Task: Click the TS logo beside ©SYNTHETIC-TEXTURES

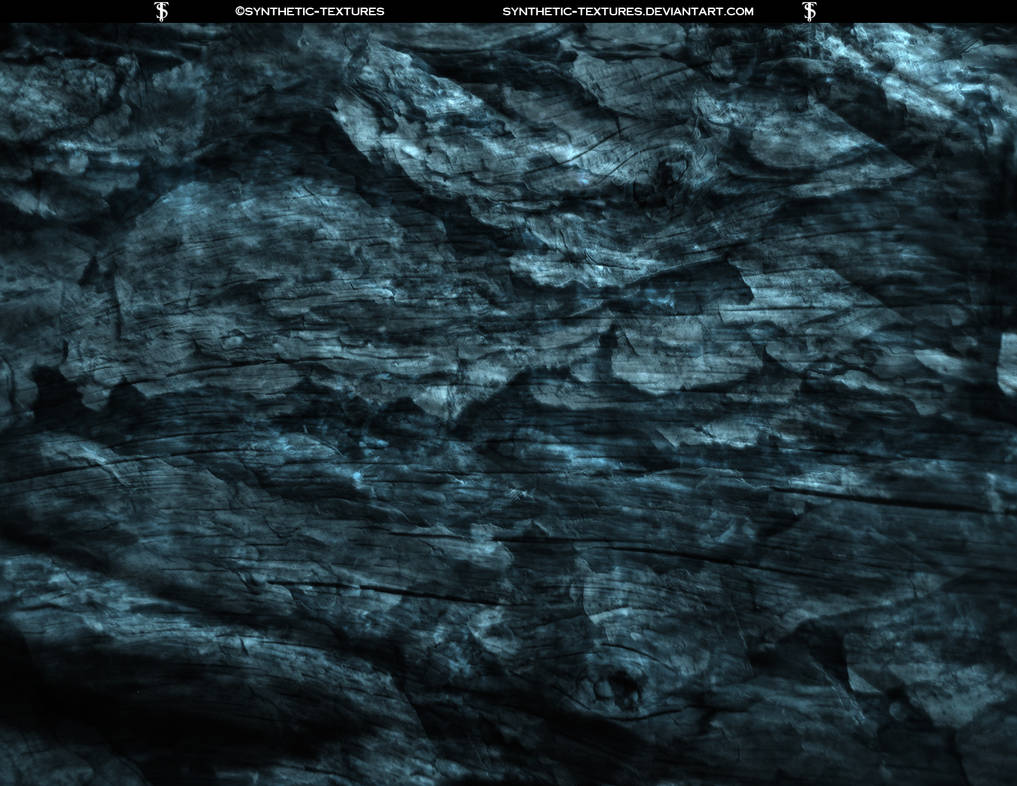Action: pyautogui.click(x=161, y=11)
